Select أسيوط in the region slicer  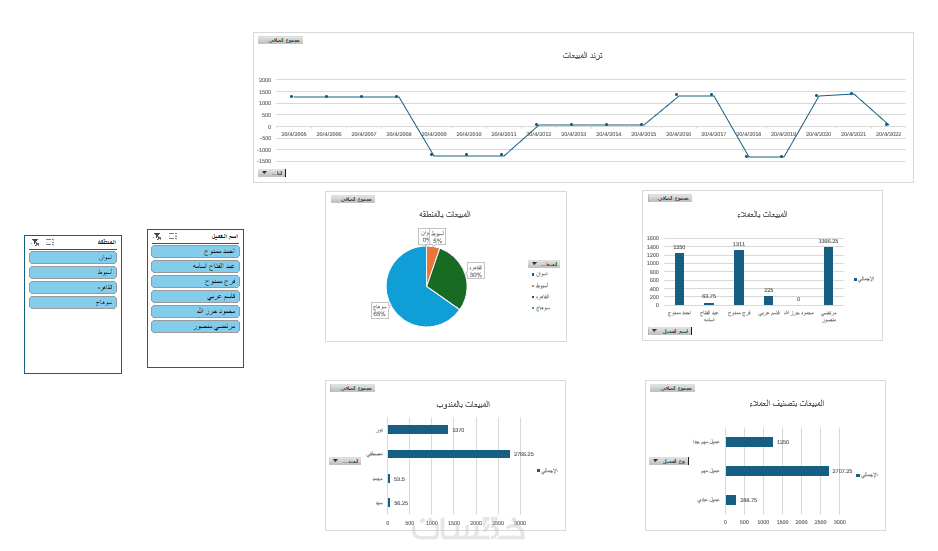click(73, 272)
